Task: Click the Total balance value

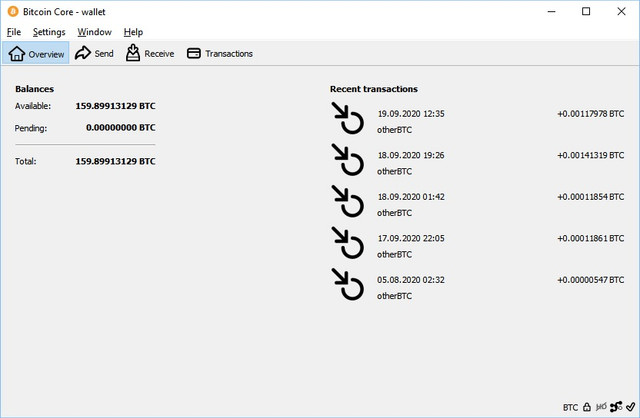Action: tap(116, 161)
